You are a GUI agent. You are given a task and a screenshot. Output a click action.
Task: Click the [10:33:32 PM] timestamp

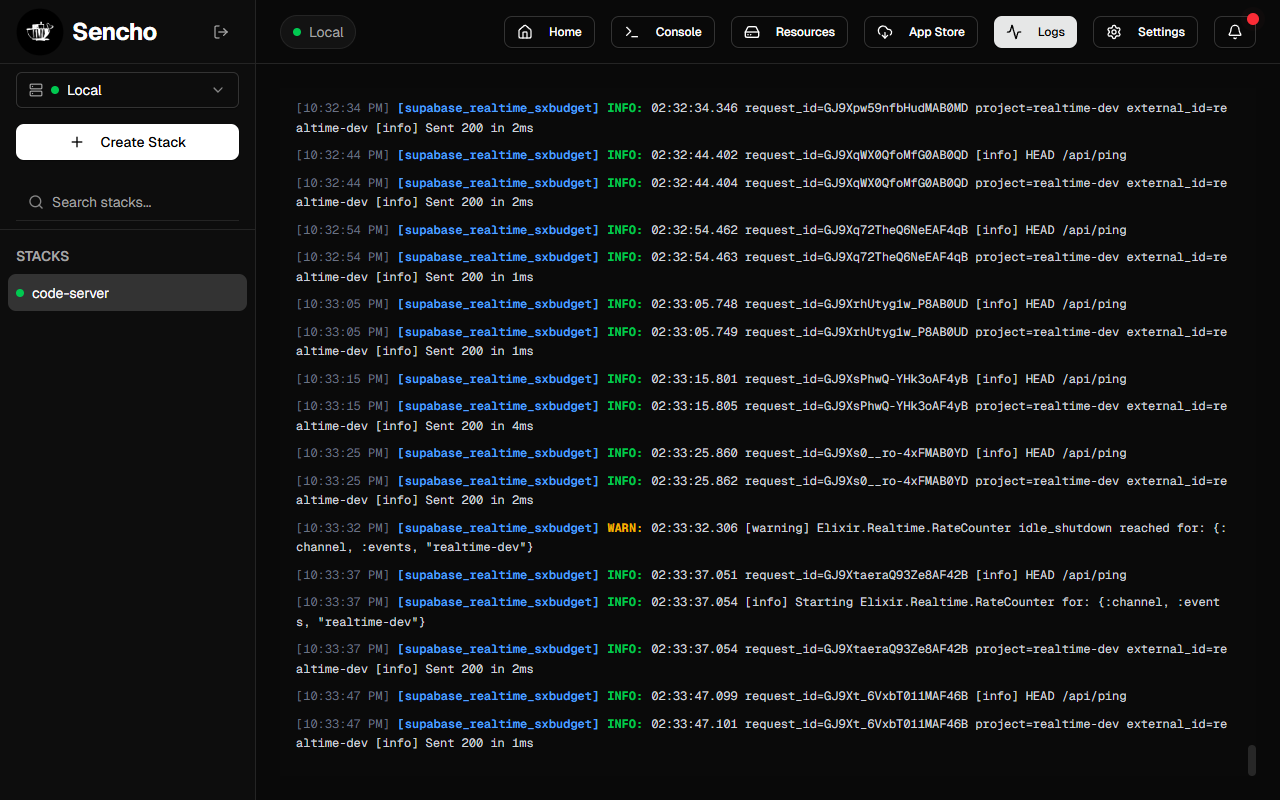[x=343, y=528]
